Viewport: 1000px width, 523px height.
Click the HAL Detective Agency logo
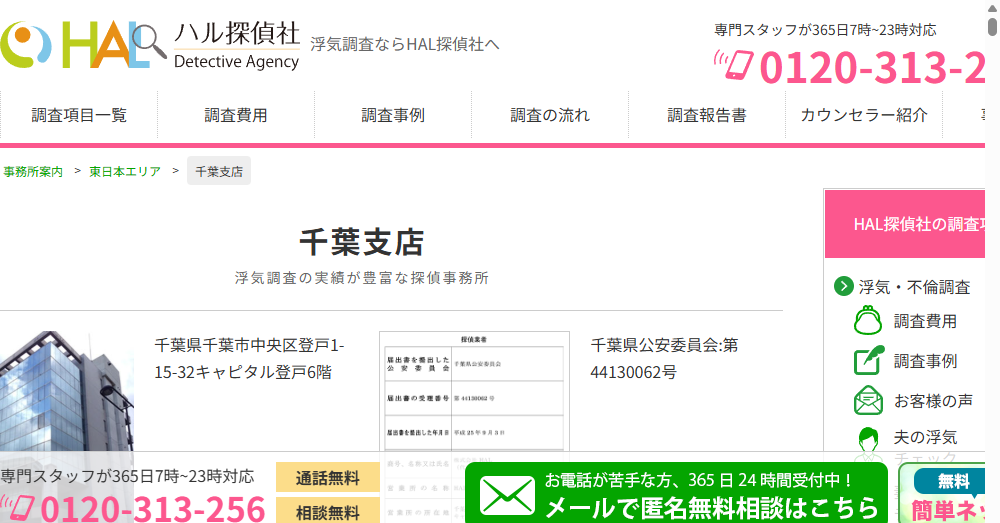(x=150, y=45)
